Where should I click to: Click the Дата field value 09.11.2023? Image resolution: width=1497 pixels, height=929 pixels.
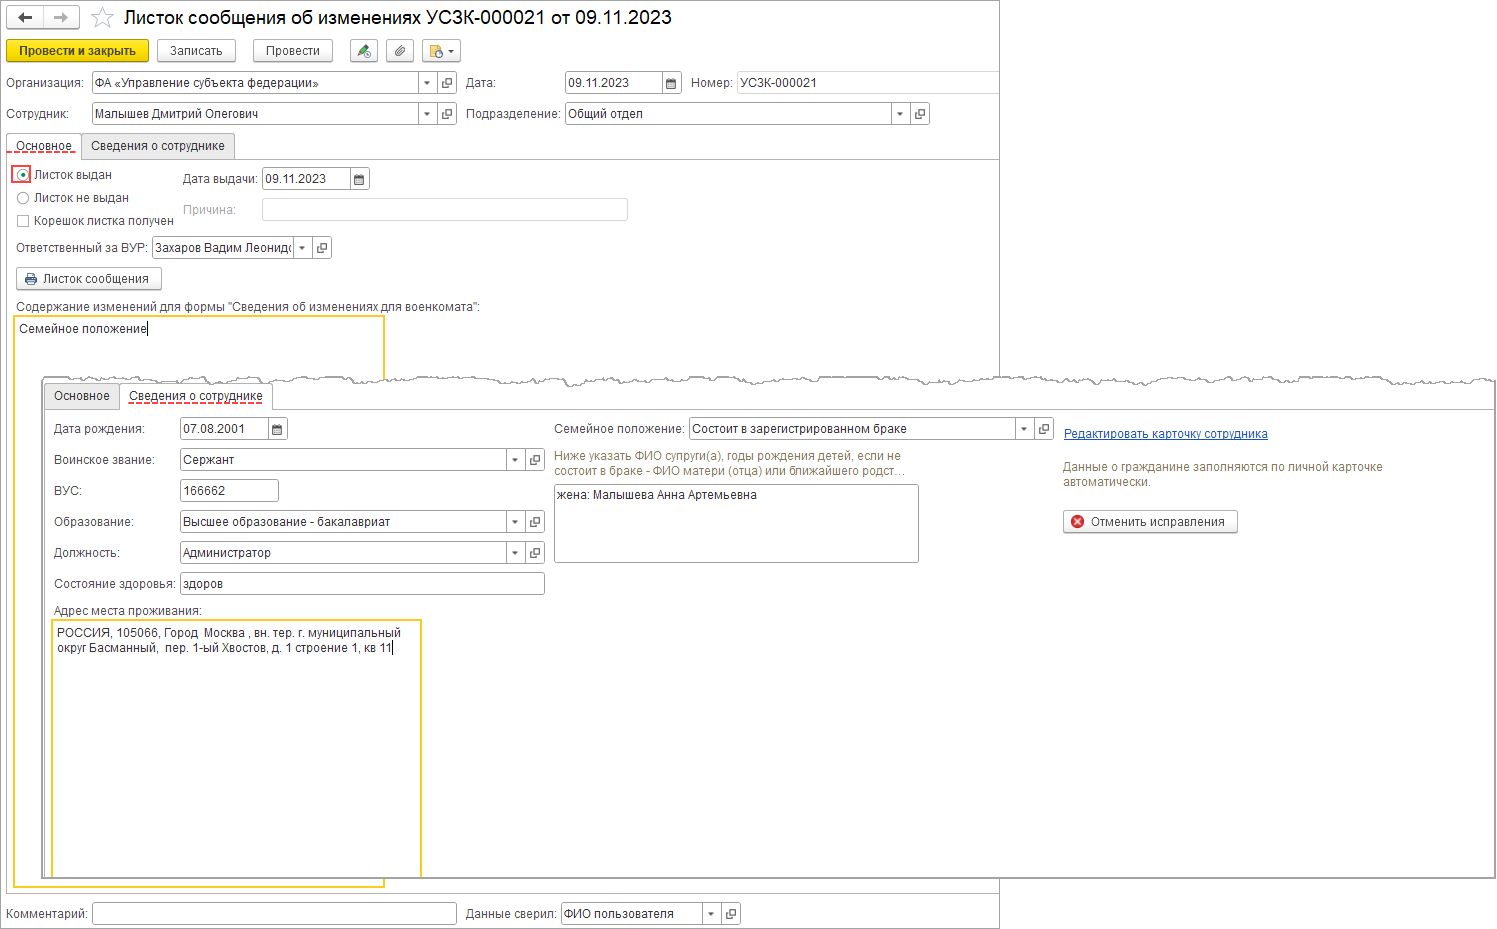[613, 83]
